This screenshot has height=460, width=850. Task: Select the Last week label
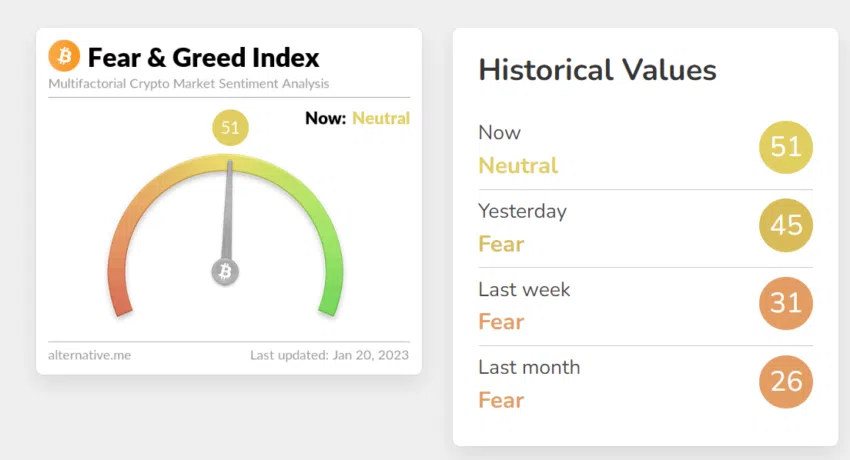524,289
